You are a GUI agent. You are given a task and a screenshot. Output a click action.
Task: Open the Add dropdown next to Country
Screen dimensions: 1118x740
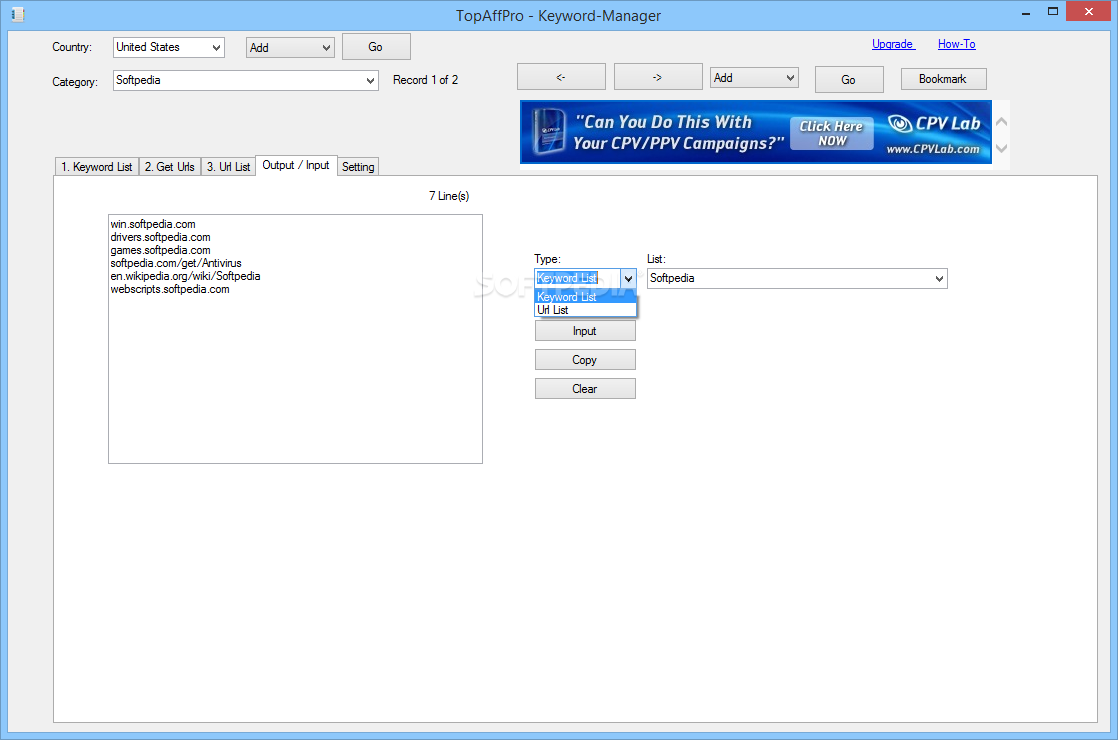[290, 48]
